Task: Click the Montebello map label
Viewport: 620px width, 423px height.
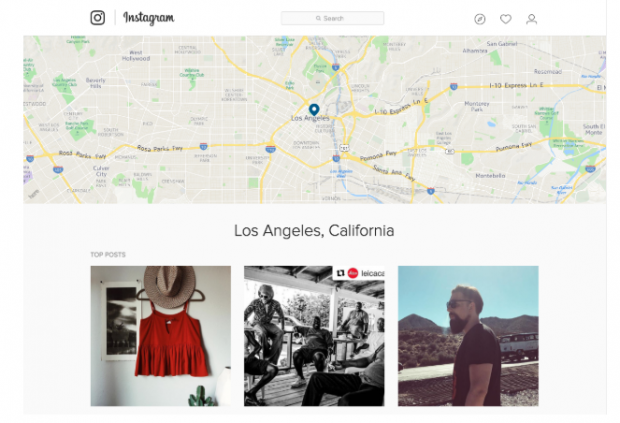Action: point(490,176)
